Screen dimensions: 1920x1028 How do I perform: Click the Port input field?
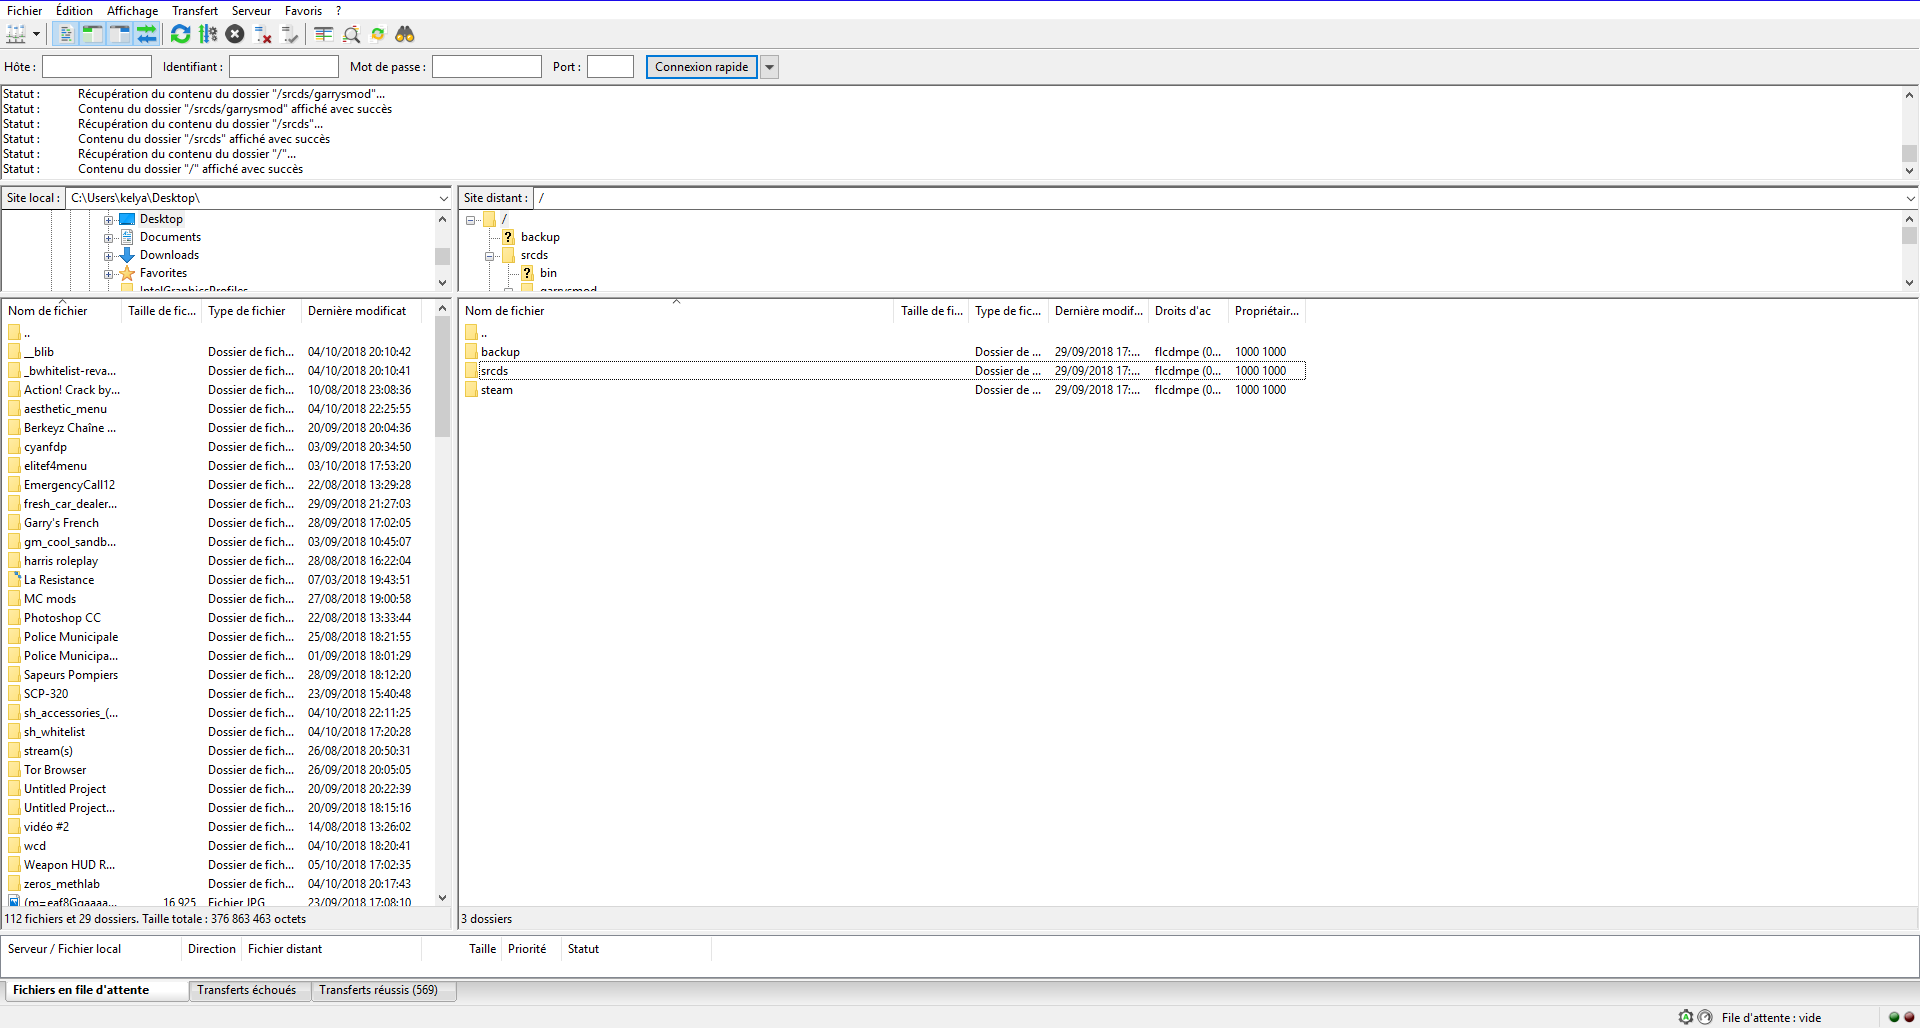(x=610, y=67)
